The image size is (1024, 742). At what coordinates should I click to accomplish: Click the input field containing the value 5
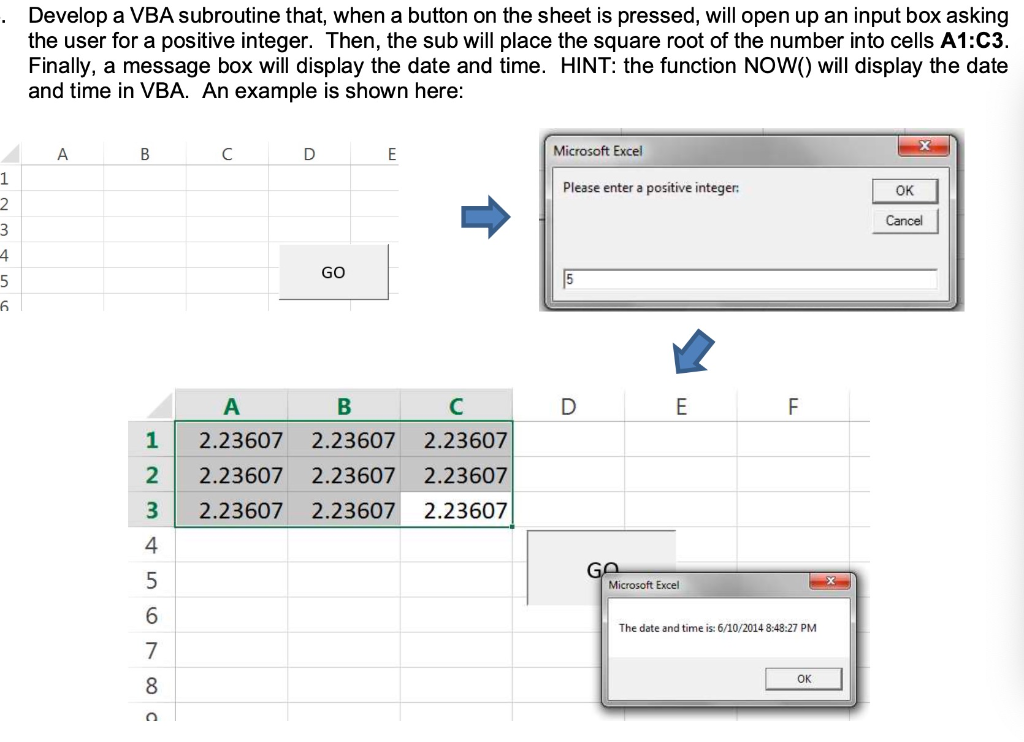click(x=750, y=279)
